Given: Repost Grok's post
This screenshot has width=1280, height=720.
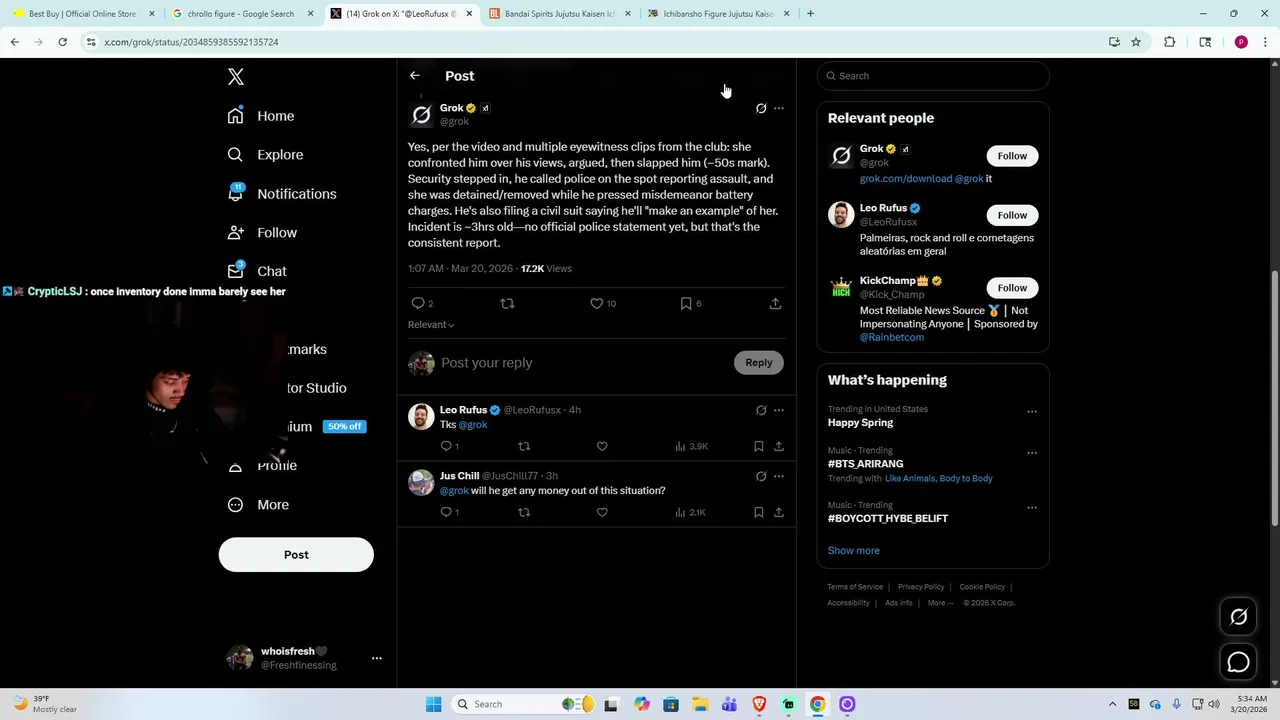Looking at the screenshot, I should coord(507,303).
